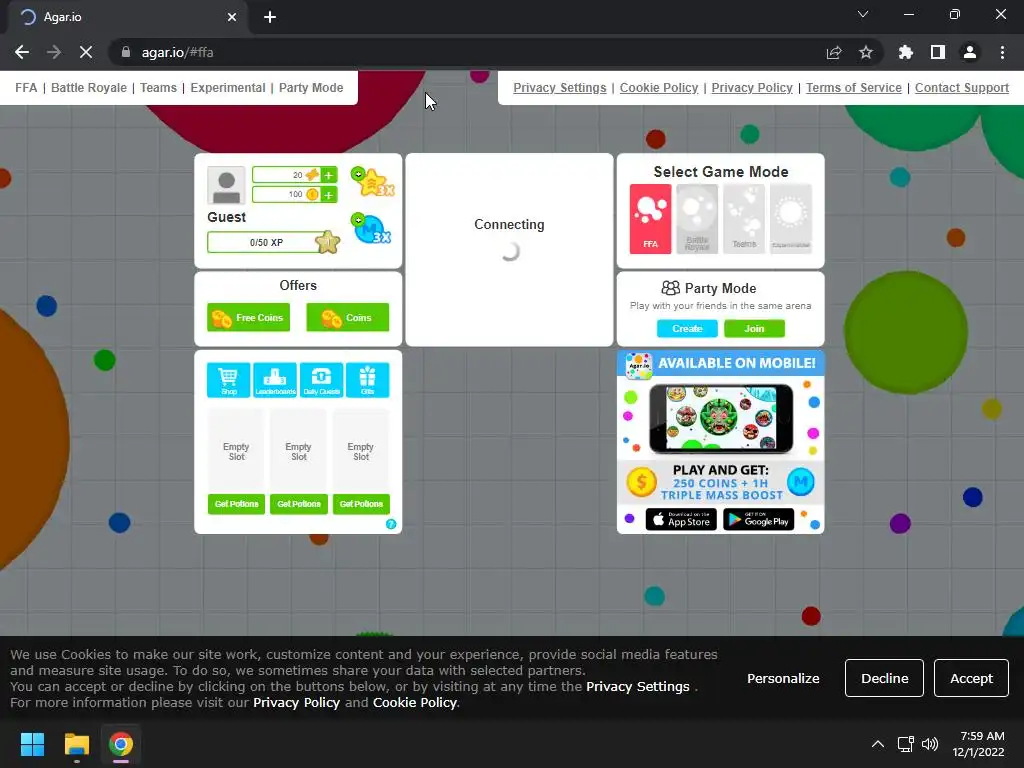Select the Teams game mode tile
Viewport: 1024px width, 768px height.
744,219
